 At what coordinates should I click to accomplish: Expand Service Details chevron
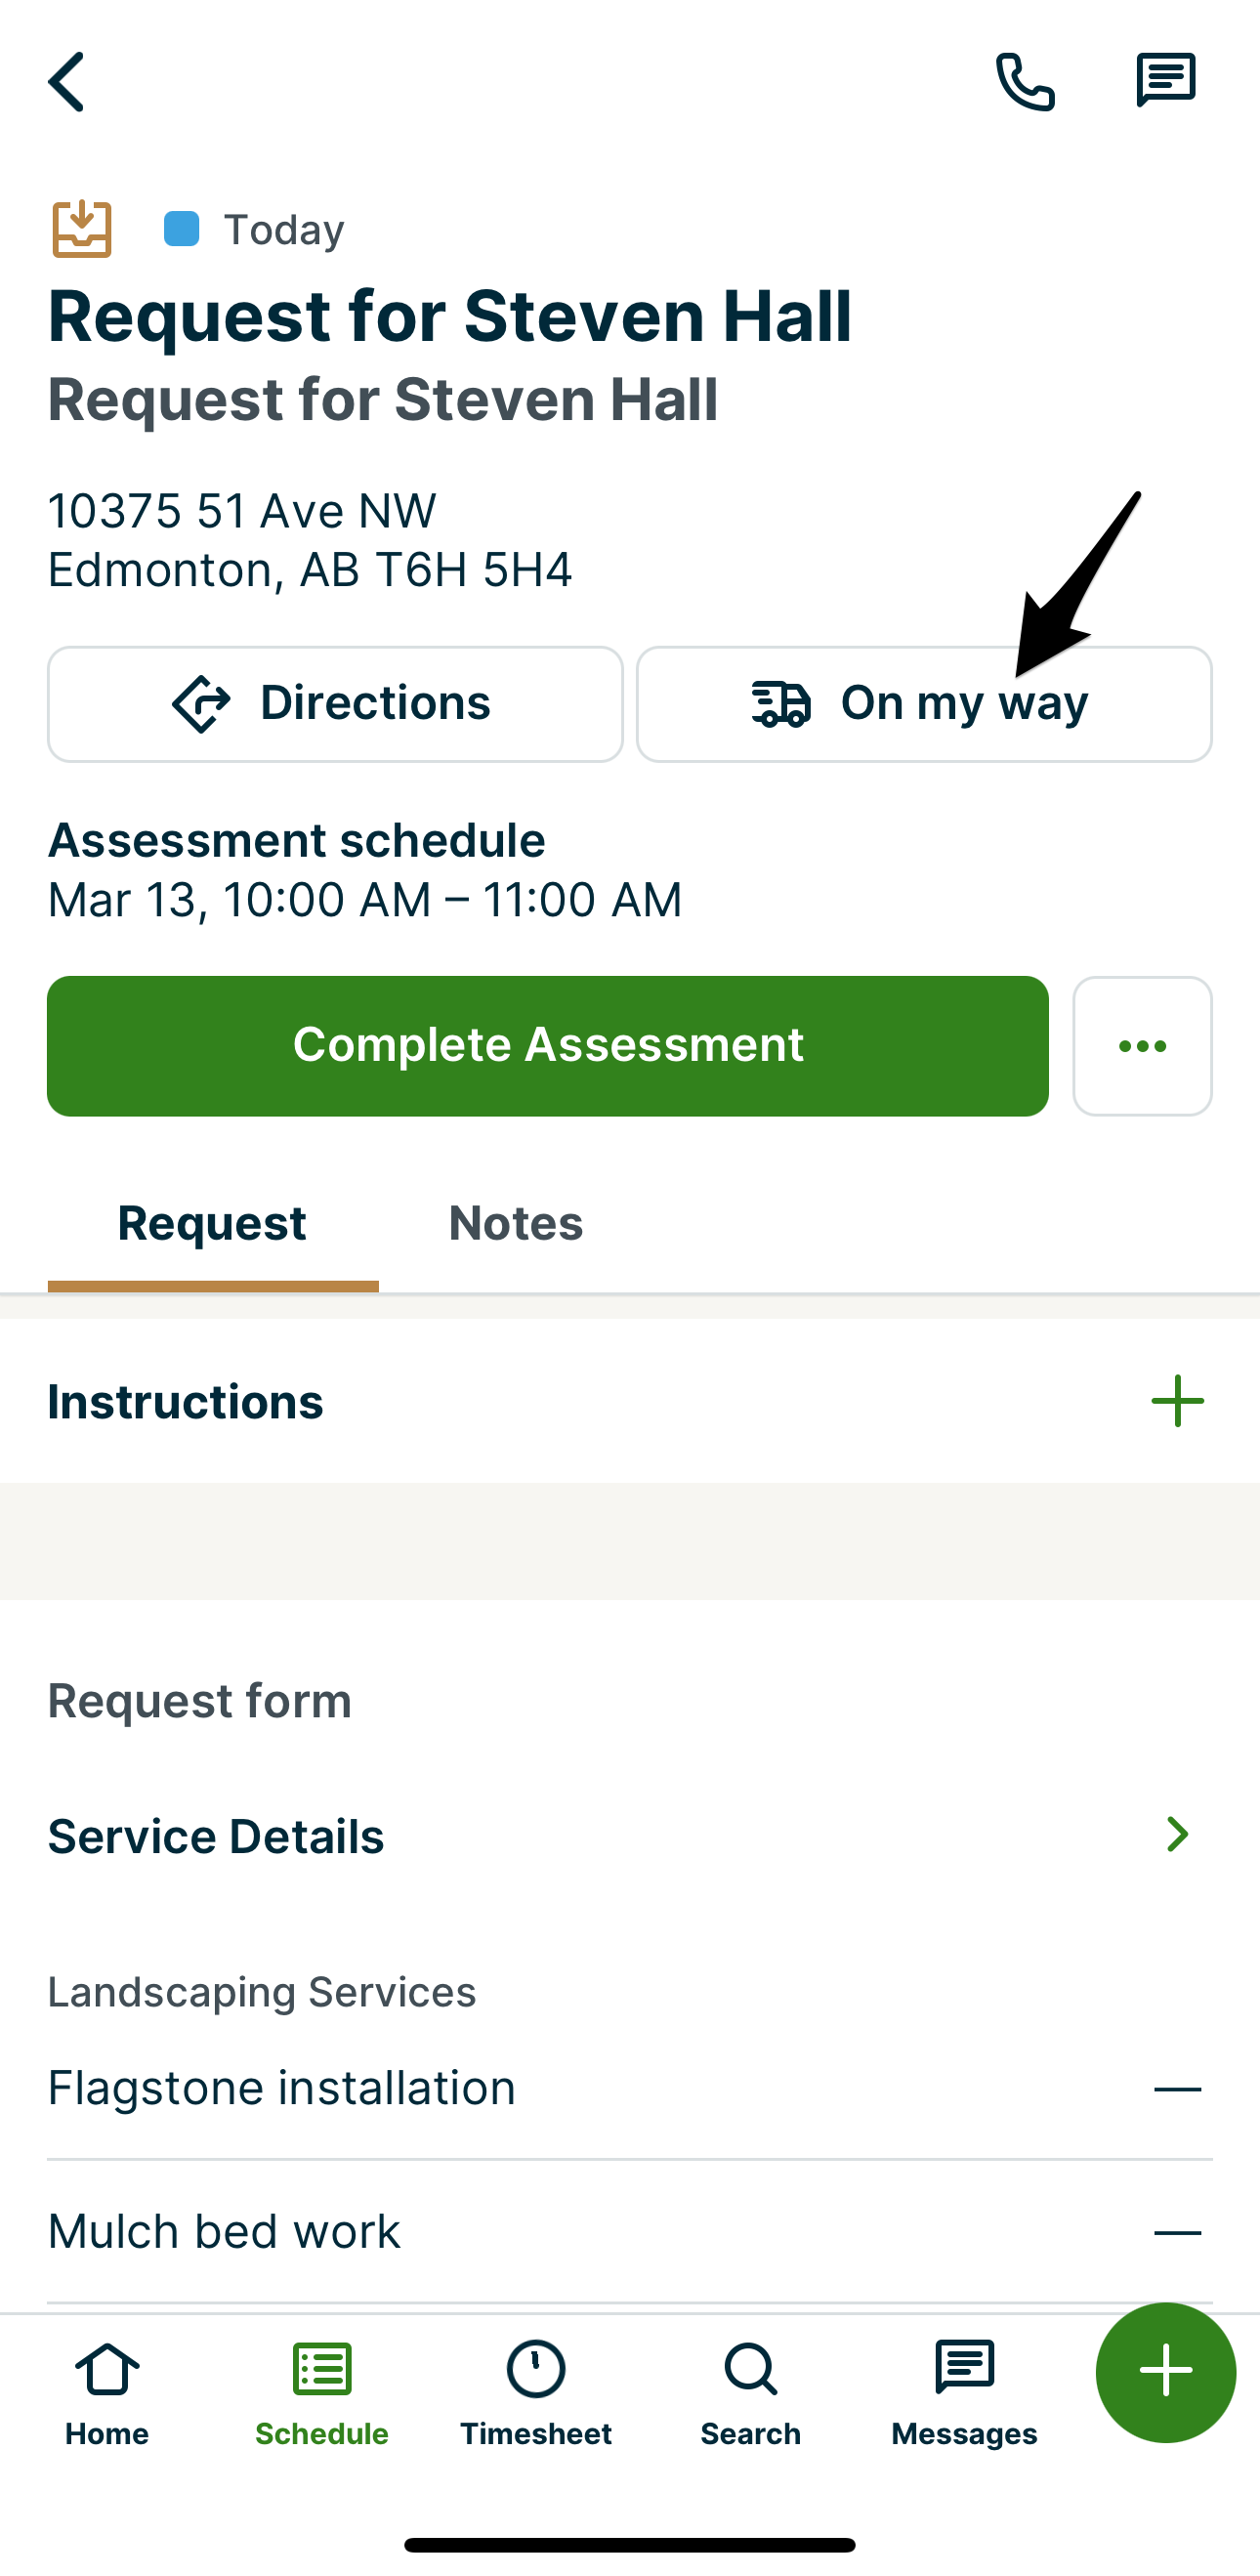coord(1177,1835)
